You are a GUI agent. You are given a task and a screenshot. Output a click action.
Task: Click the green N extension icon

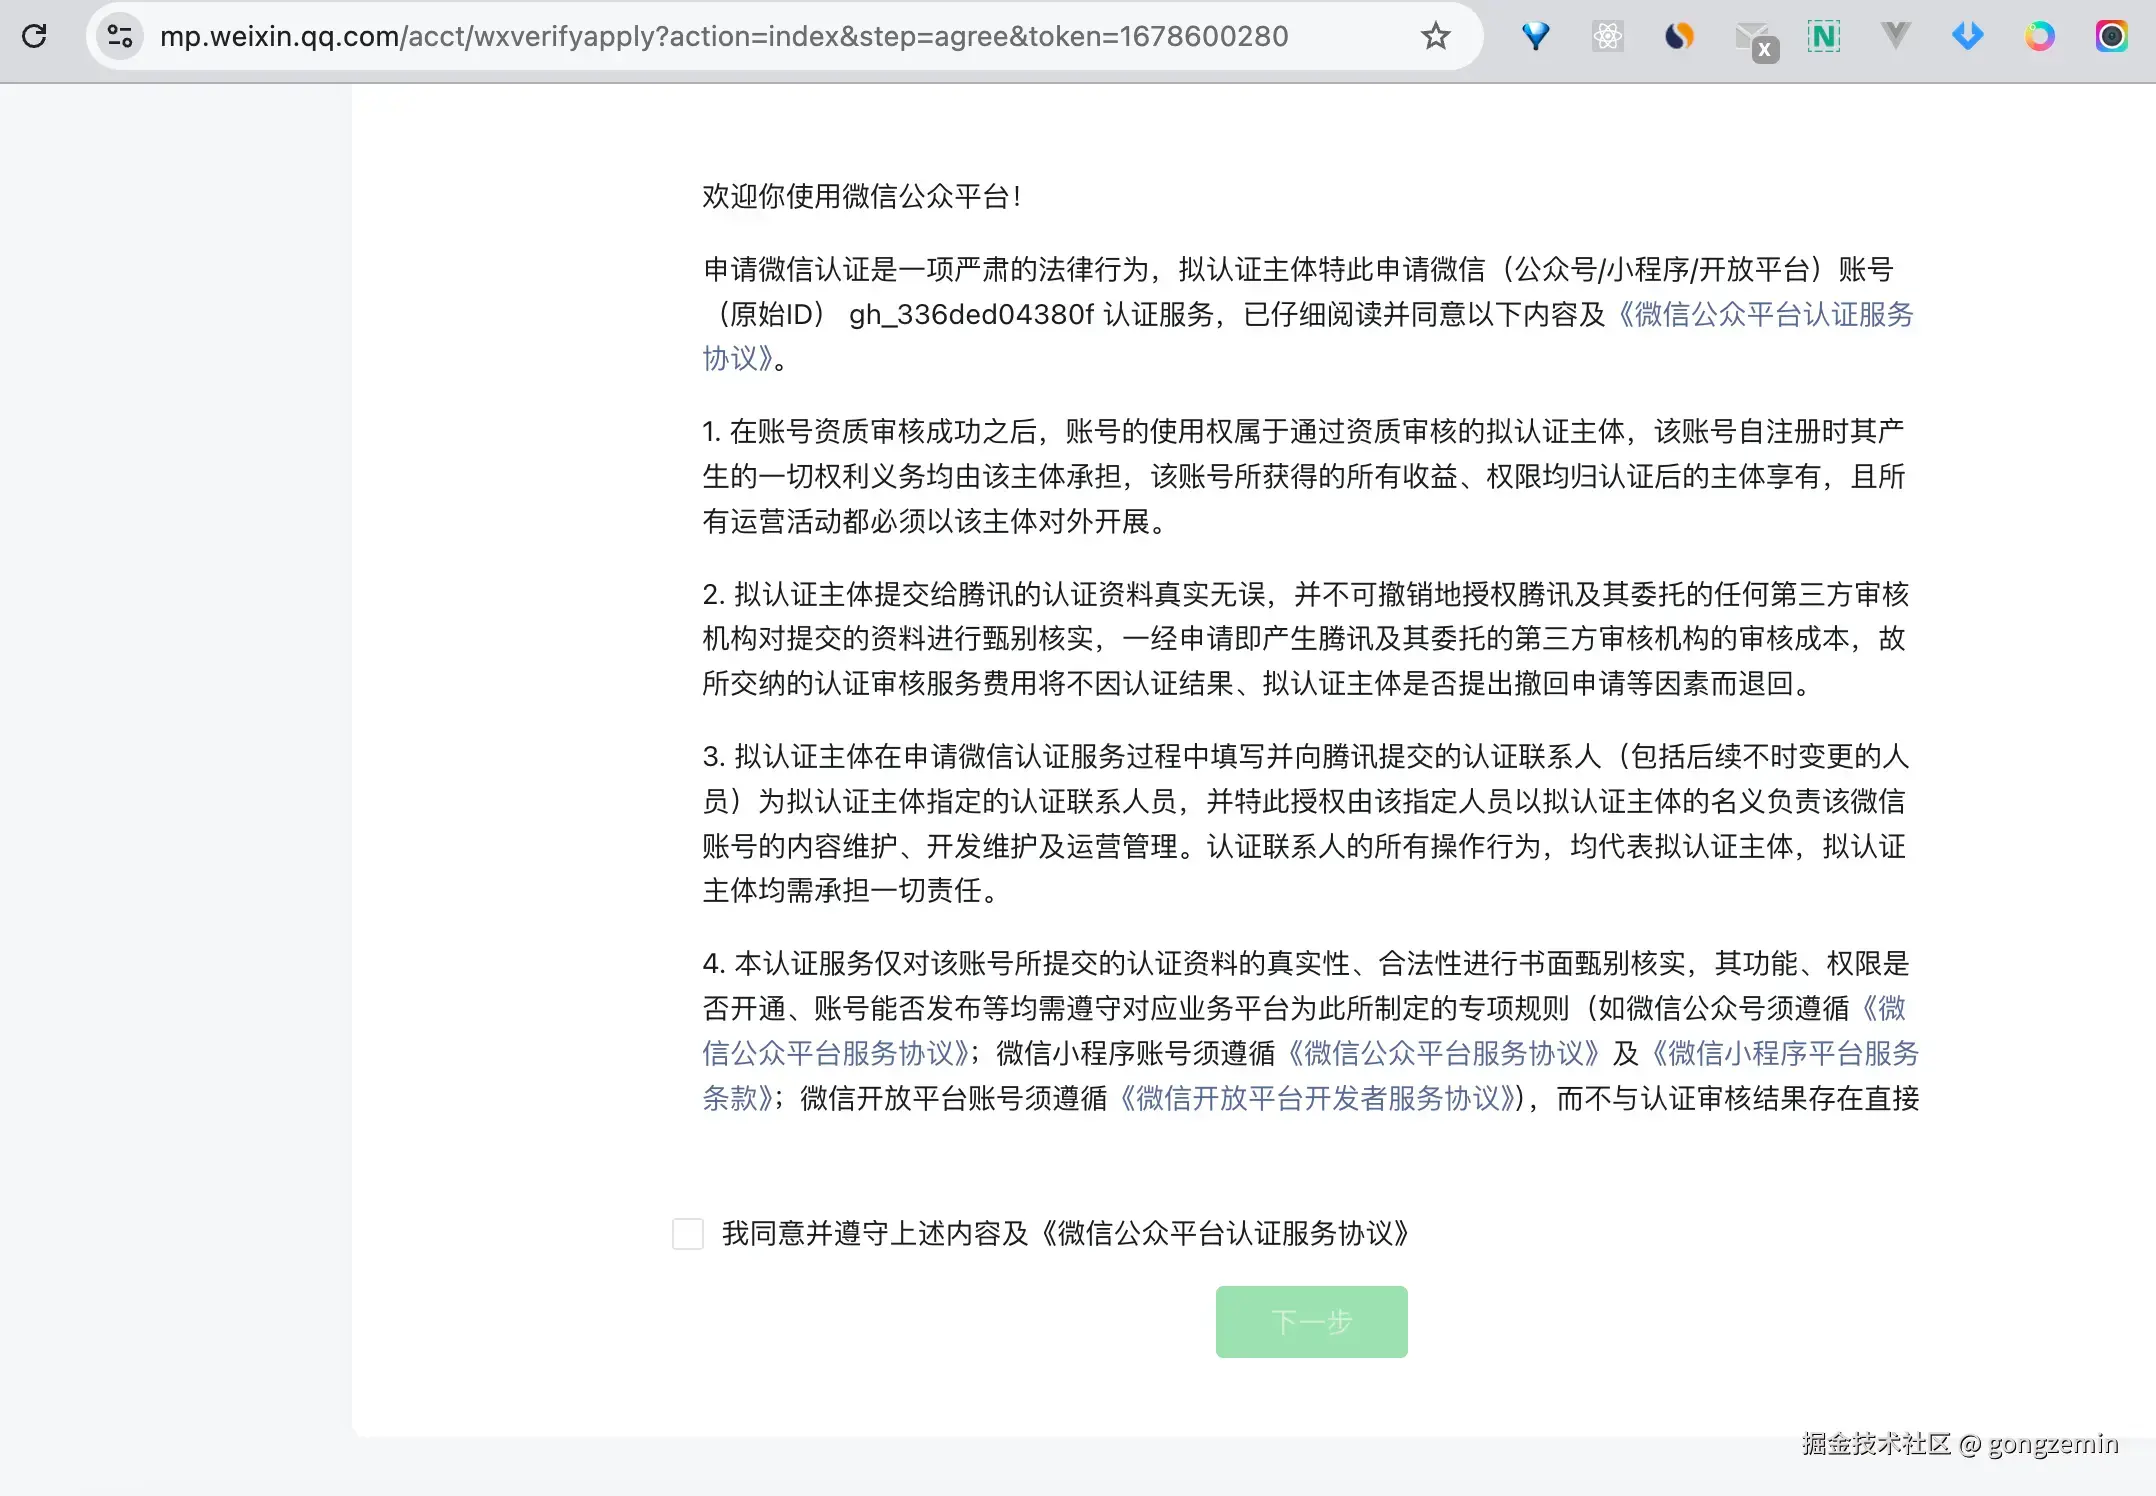pos(1823,36)
